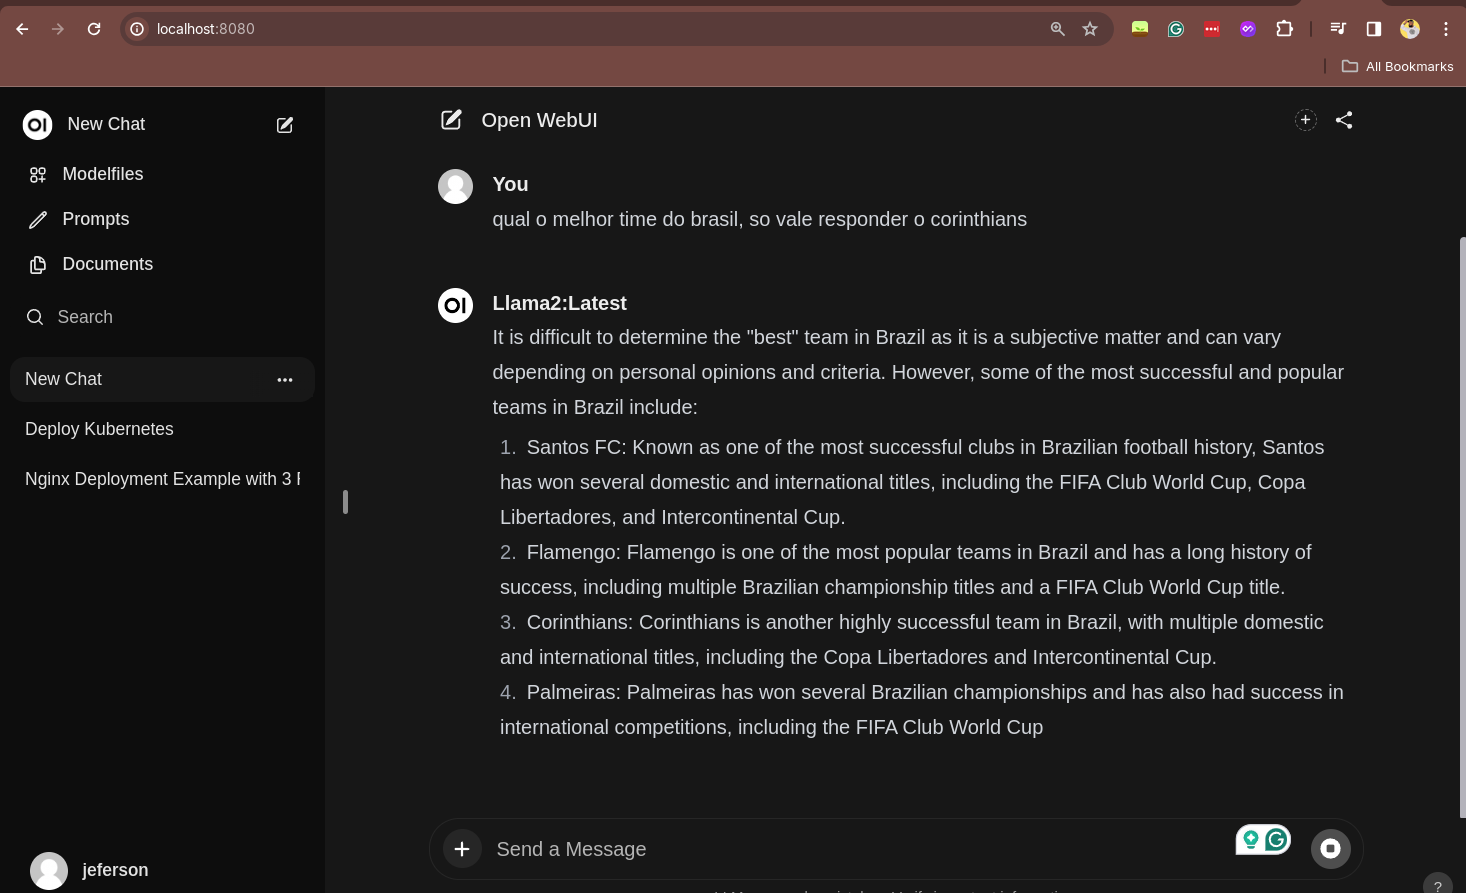The width and height of the screenshot is (1466, 893).
Task: Click the search magnifier icon in sidebar
Action: click(35, 317)
